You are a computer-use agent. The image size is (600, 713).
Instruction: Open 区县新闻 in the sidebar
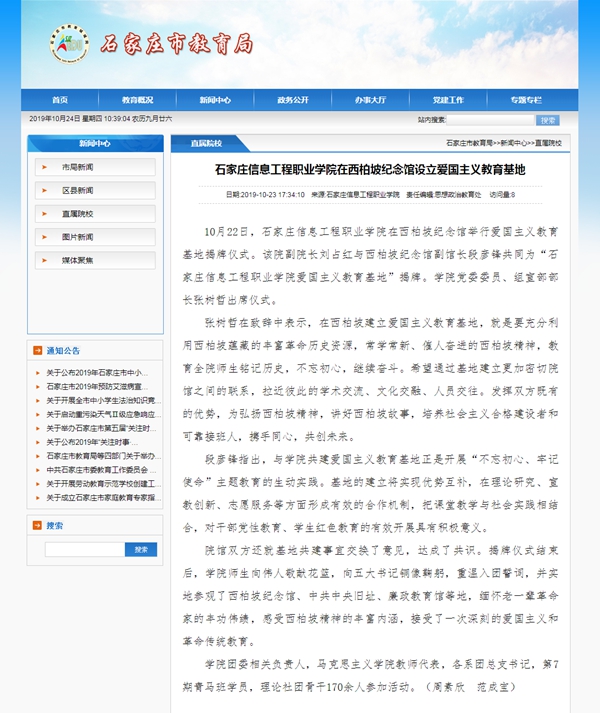coord(78,190)
